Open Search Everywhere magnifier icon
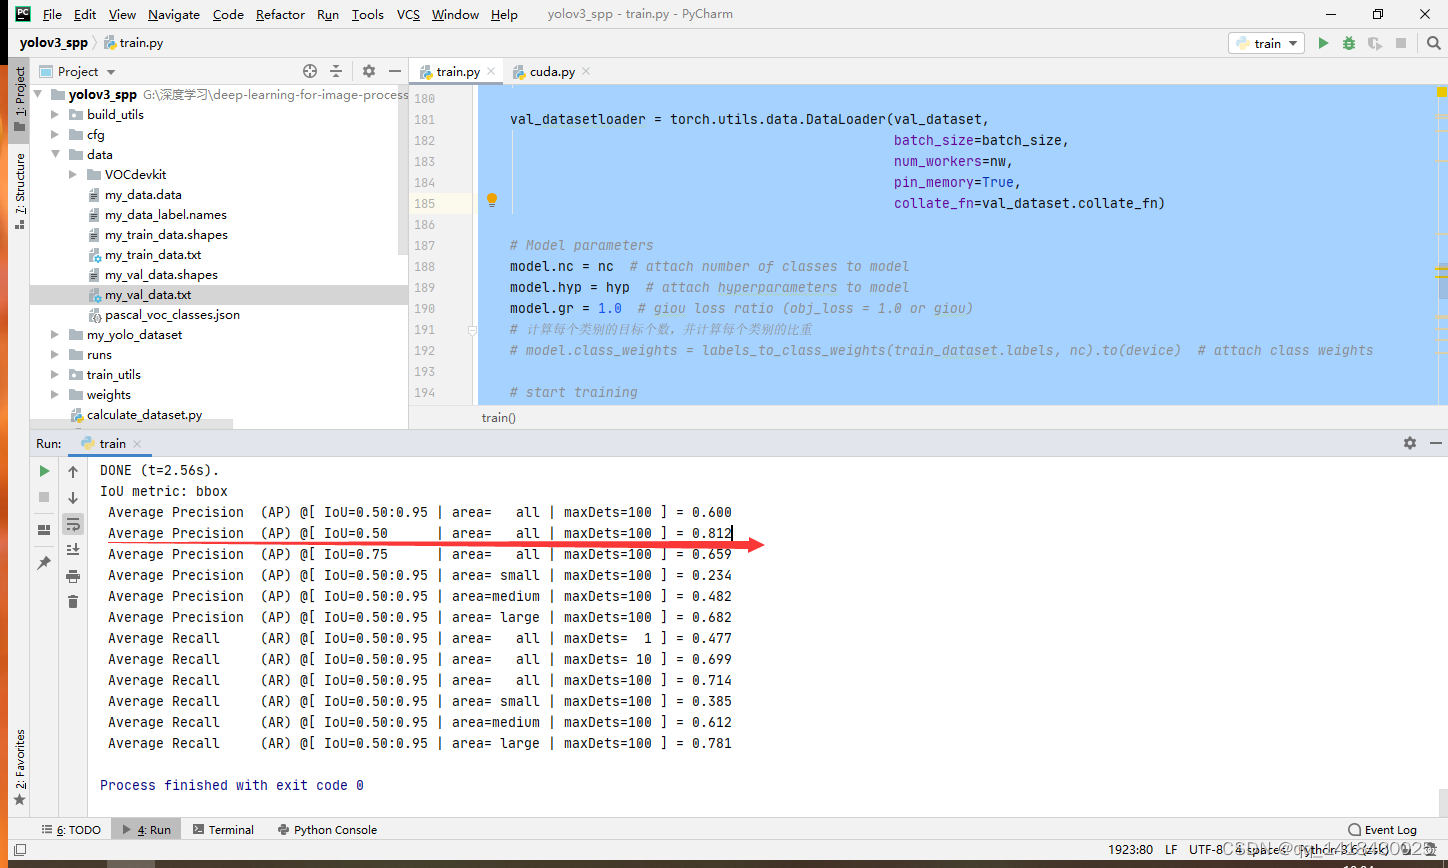 [x=1432, y=43]
